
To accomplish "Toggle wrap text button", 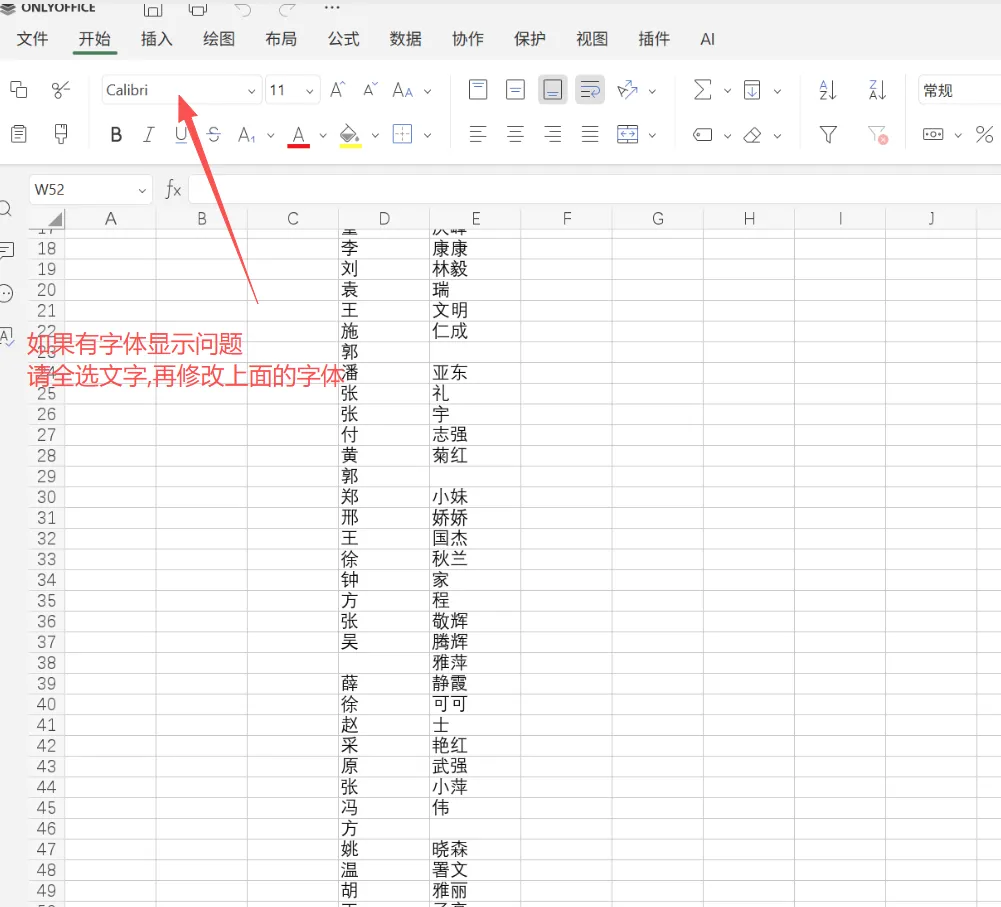I will (x=590, y=90).
